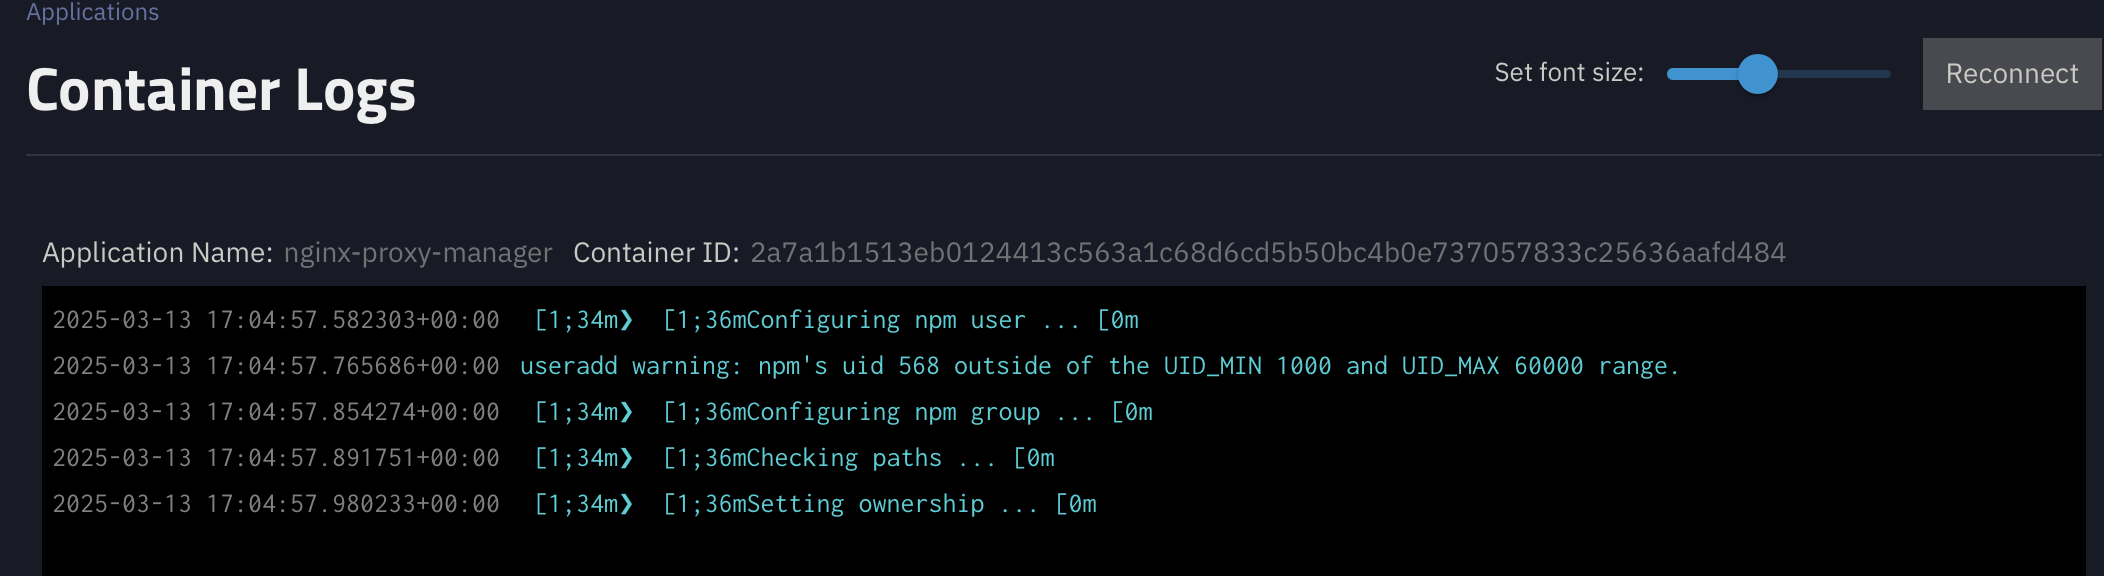Image resolution: width=2104 pixels, height=576 pixels.
Task: Click the useradd warning log message
Action: click(x=1098, y=366)
